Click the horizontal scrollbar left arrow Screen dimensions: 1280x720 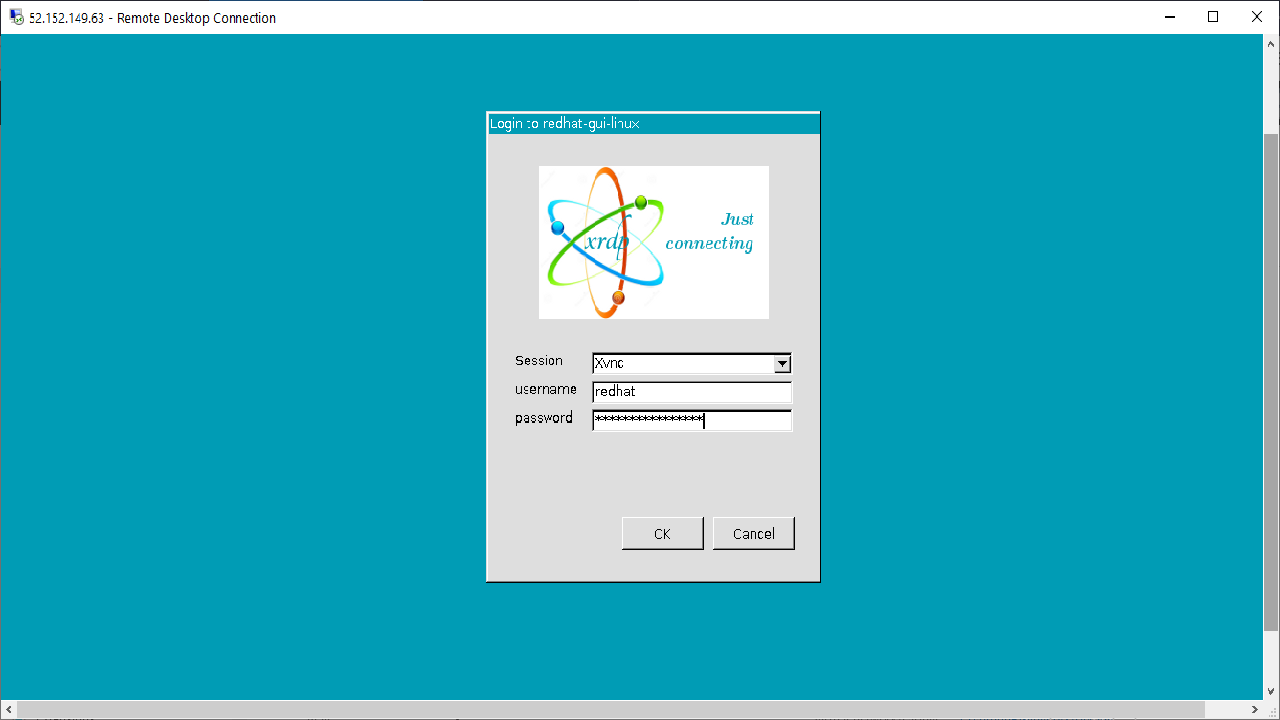point(8,709)
